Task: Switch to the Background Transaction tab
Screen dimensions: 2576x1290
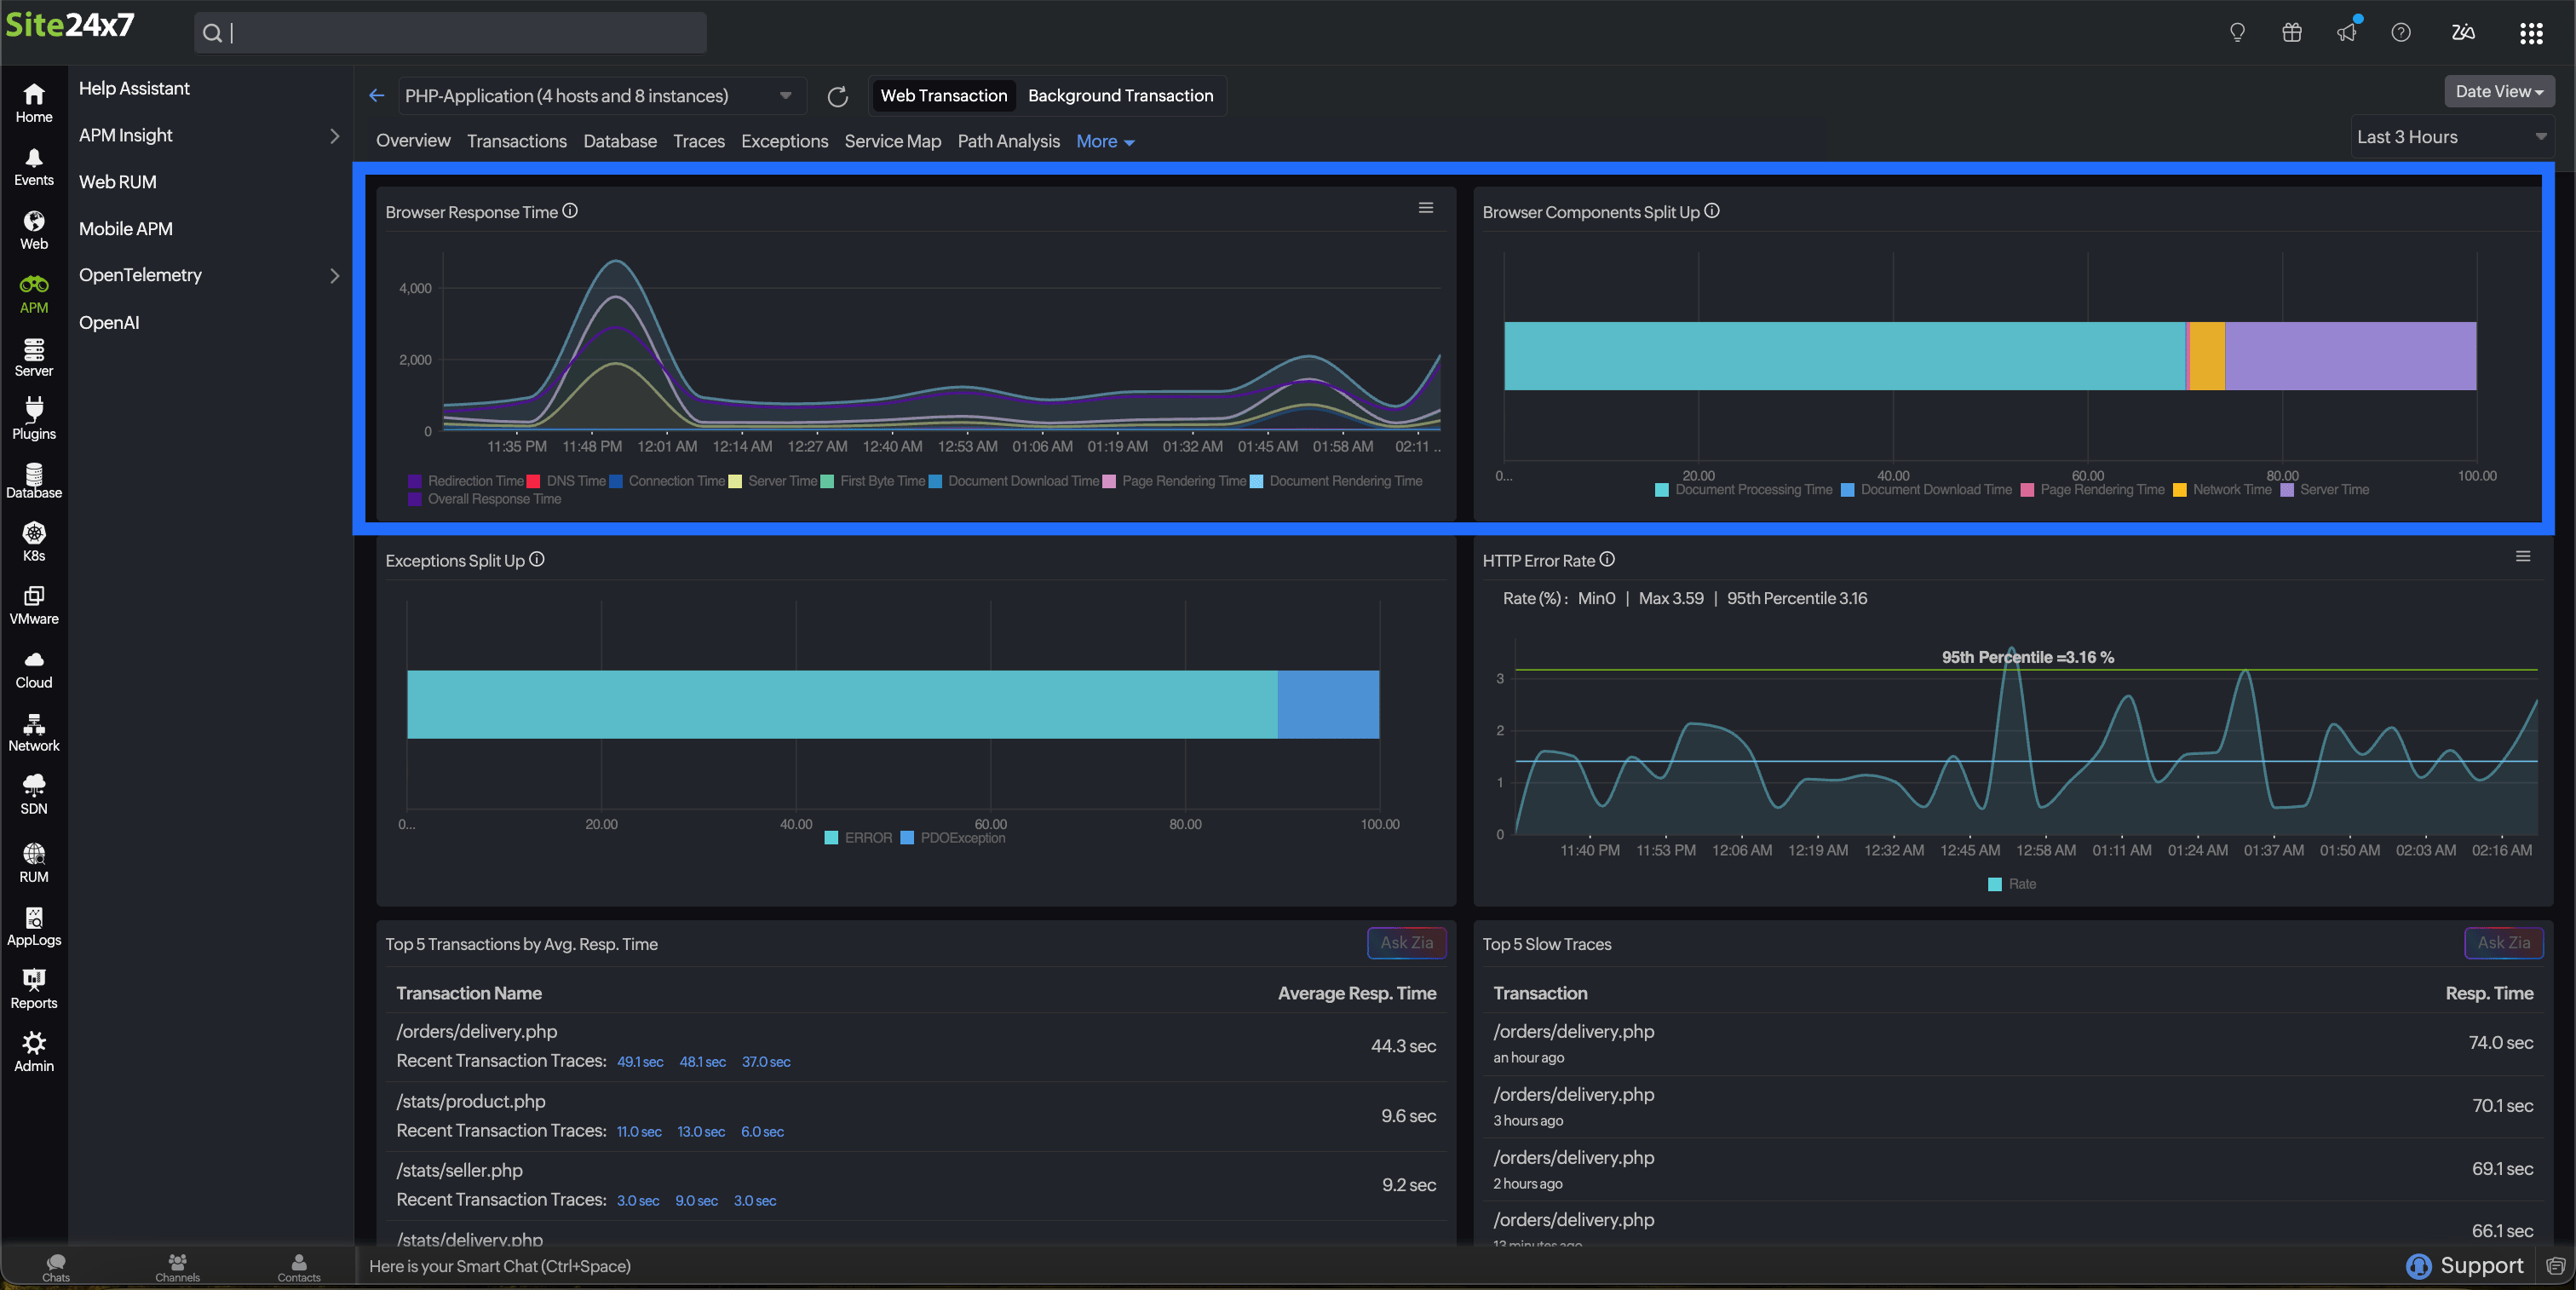Action: coord(1120,96)
